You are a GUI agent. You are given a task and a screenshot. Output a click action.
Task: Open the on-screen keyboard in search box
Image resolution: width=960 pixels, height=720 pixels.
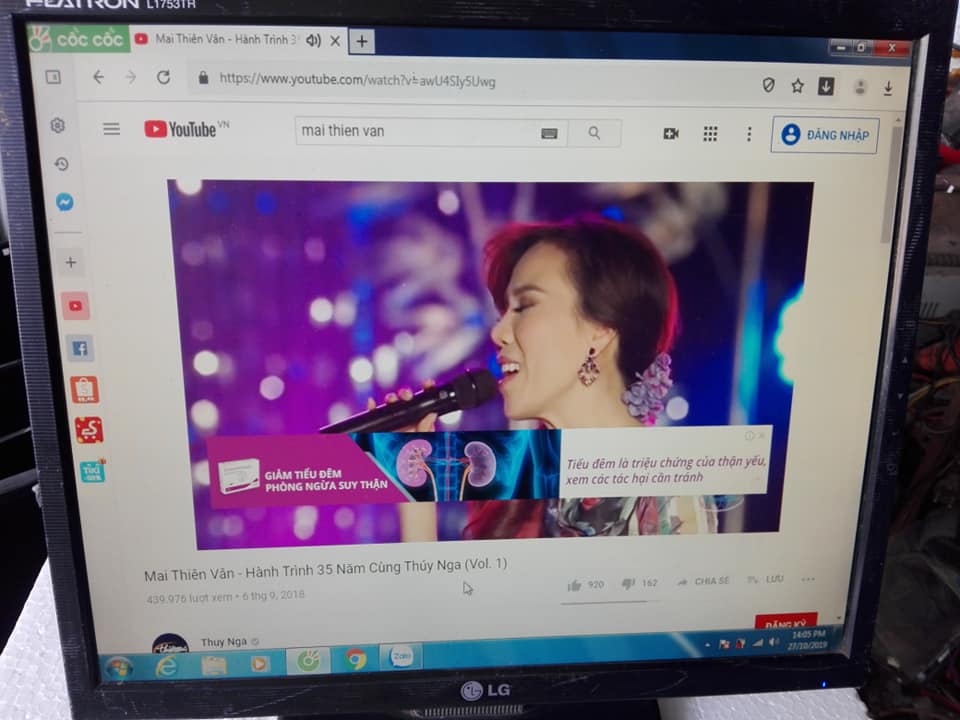point(549,133)
